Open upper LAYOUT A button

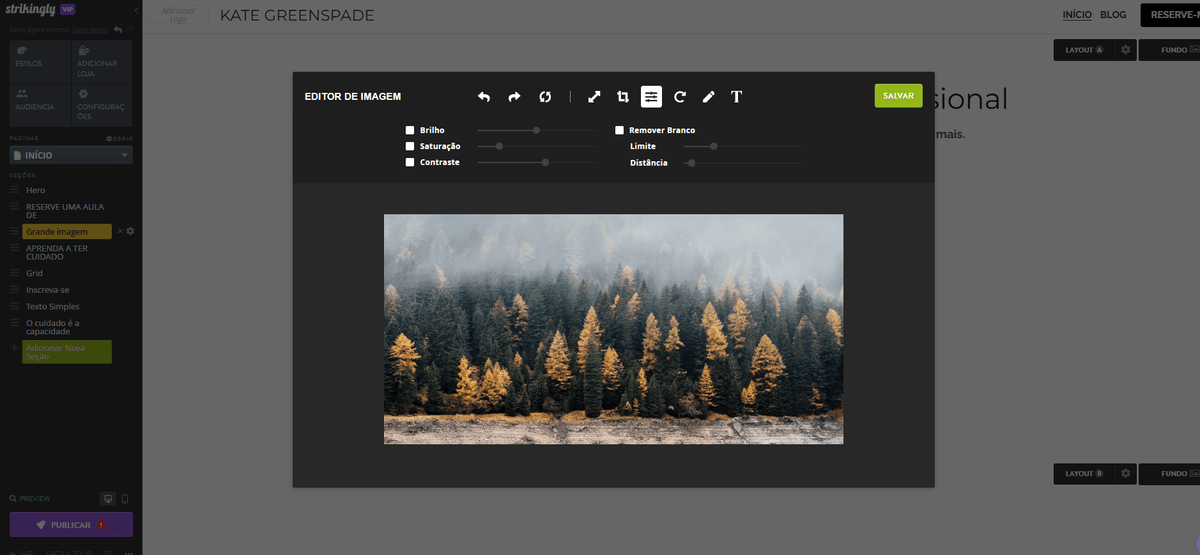1085,49
